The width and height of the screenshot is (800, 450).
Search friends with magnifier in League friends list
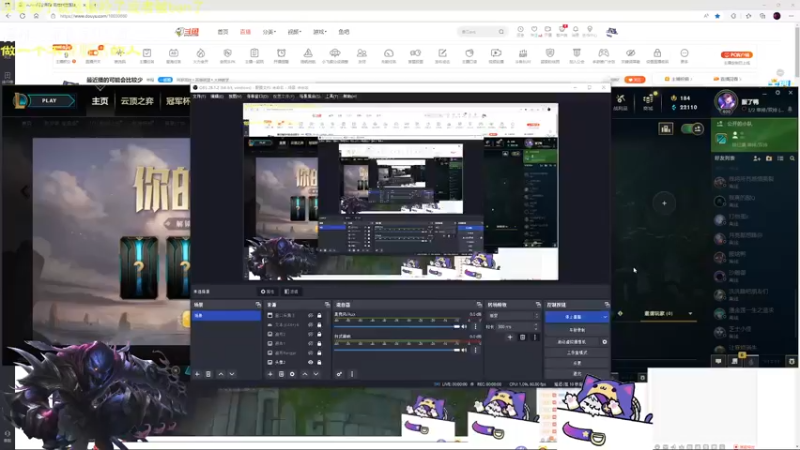click(792, 159)
